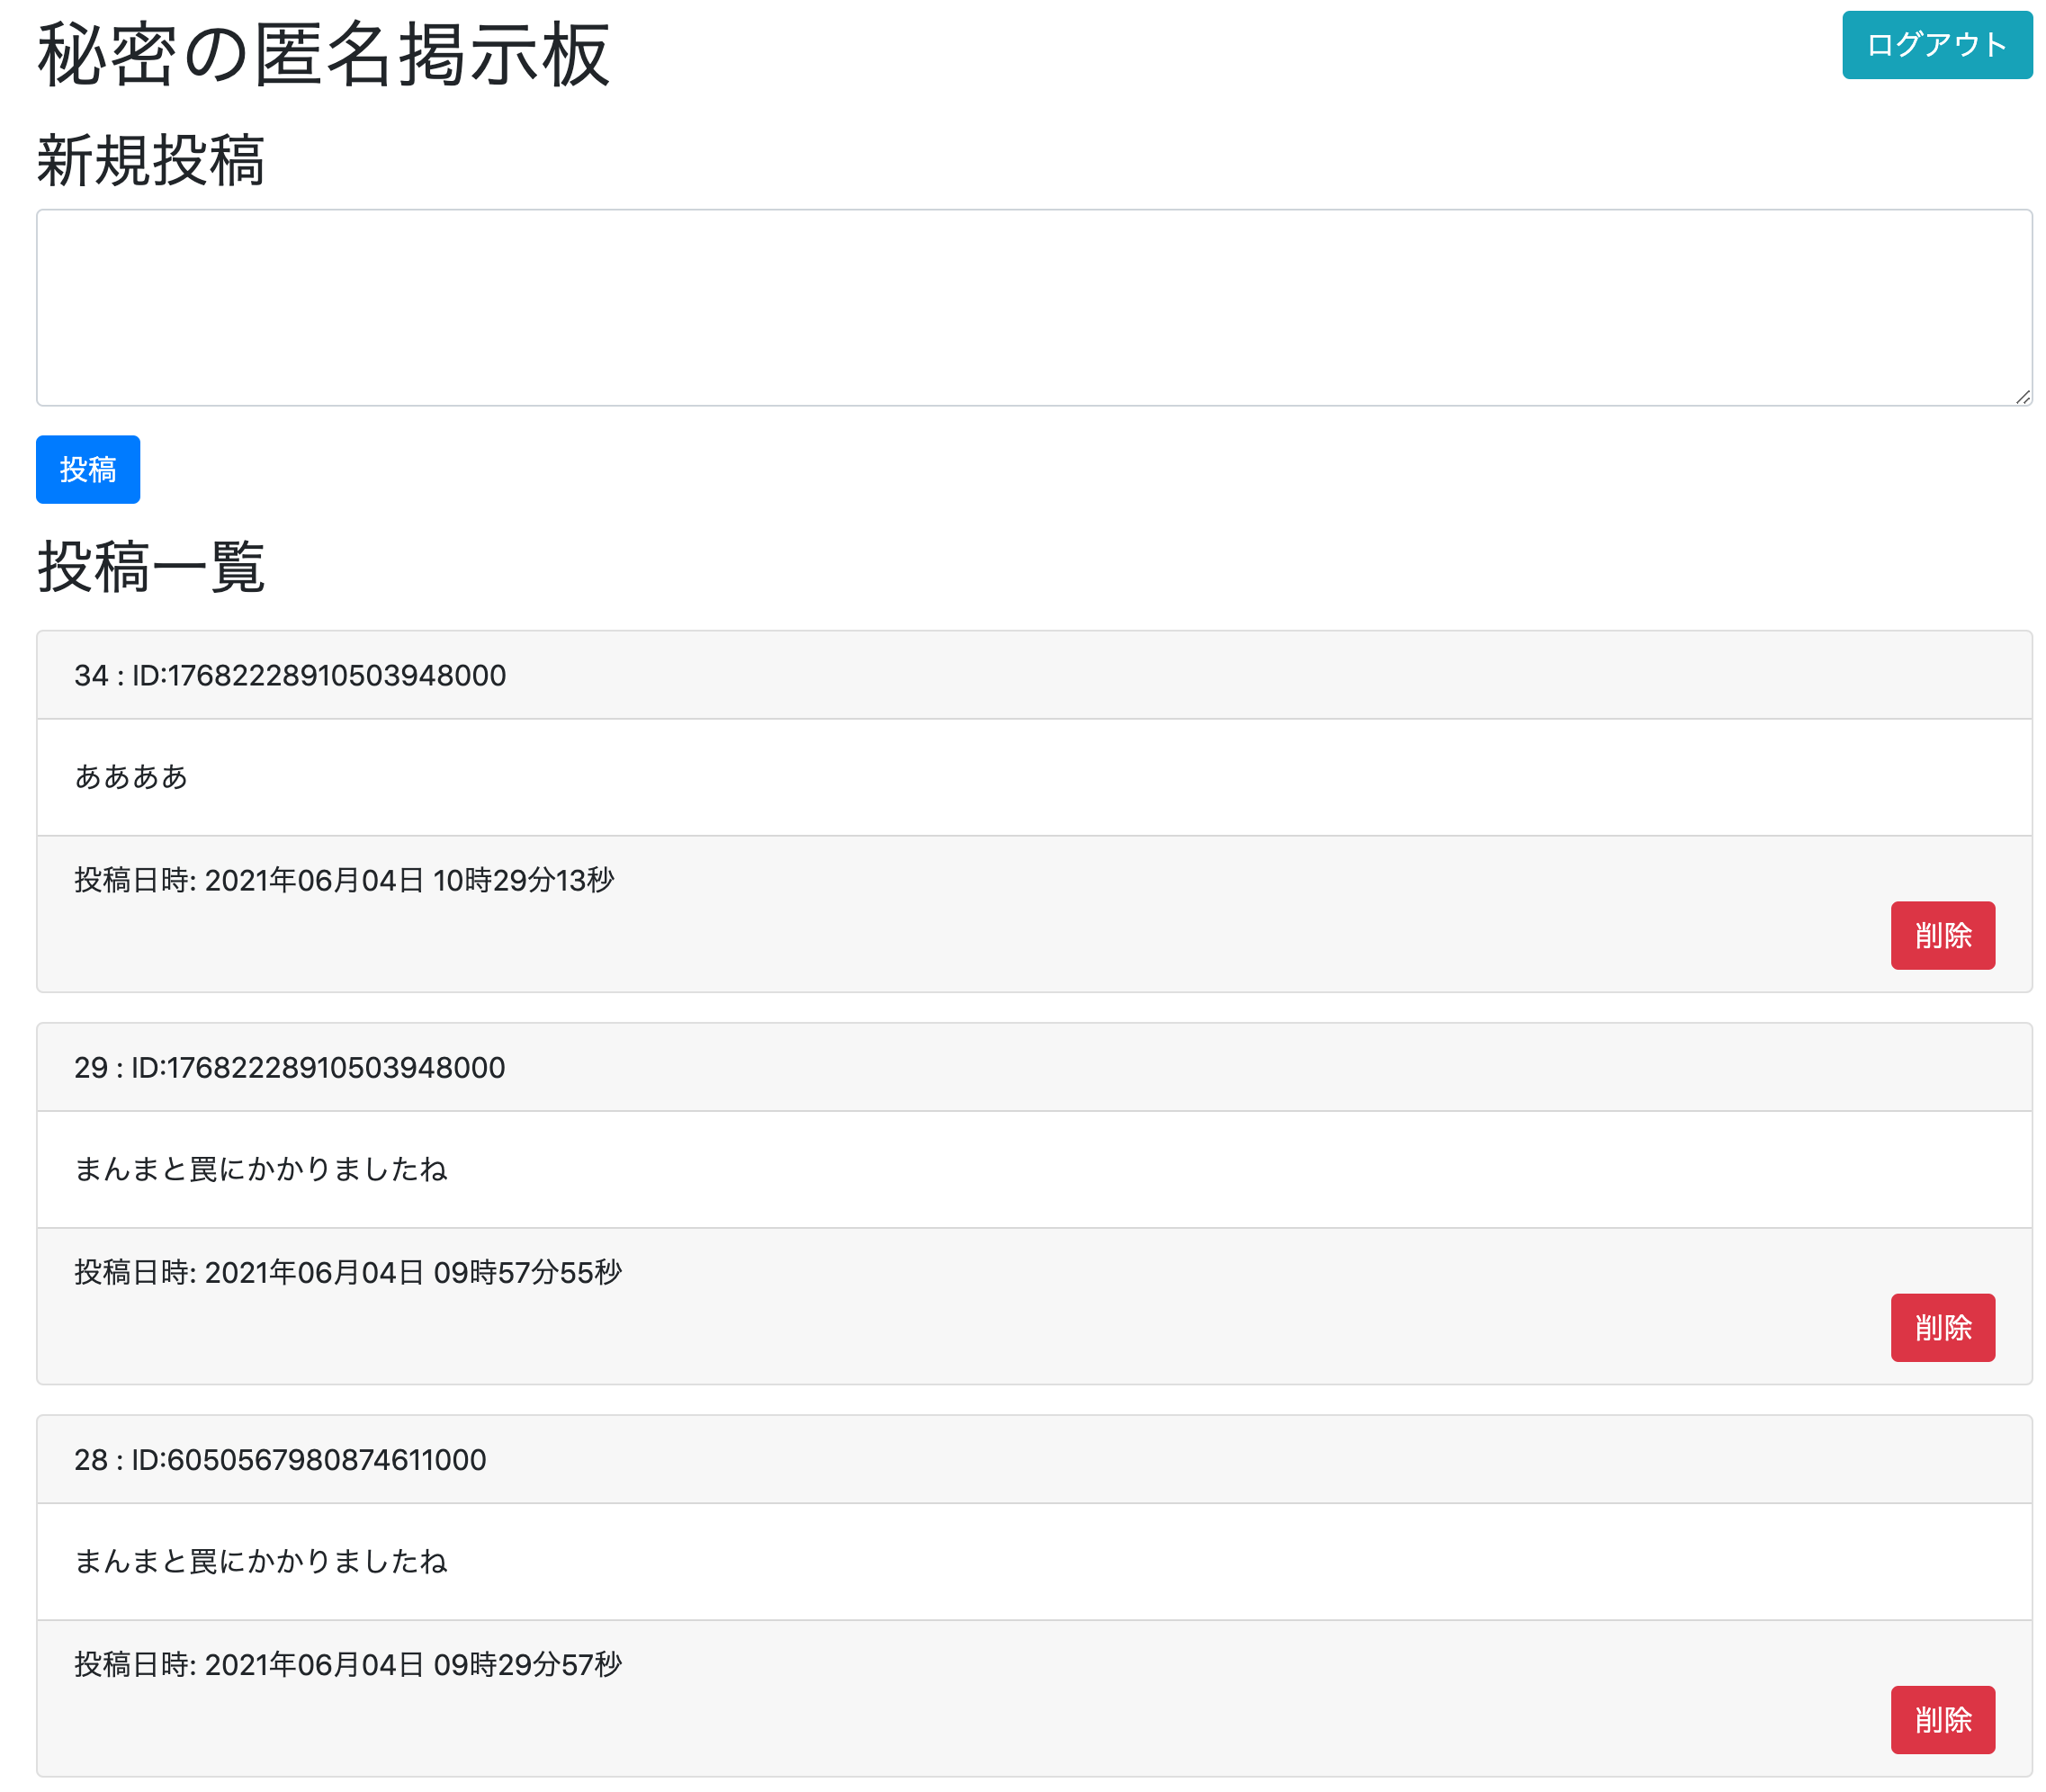Grab the textarea resize handle
Screen dimensions: 2046x1792
(2022, 397)
